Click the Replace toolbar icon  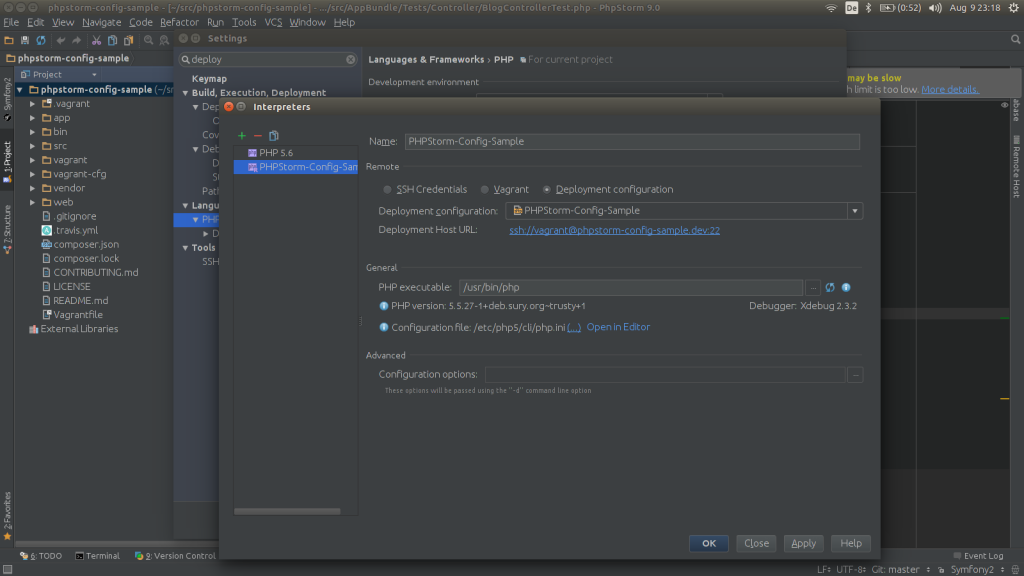[x=164, y=40]
